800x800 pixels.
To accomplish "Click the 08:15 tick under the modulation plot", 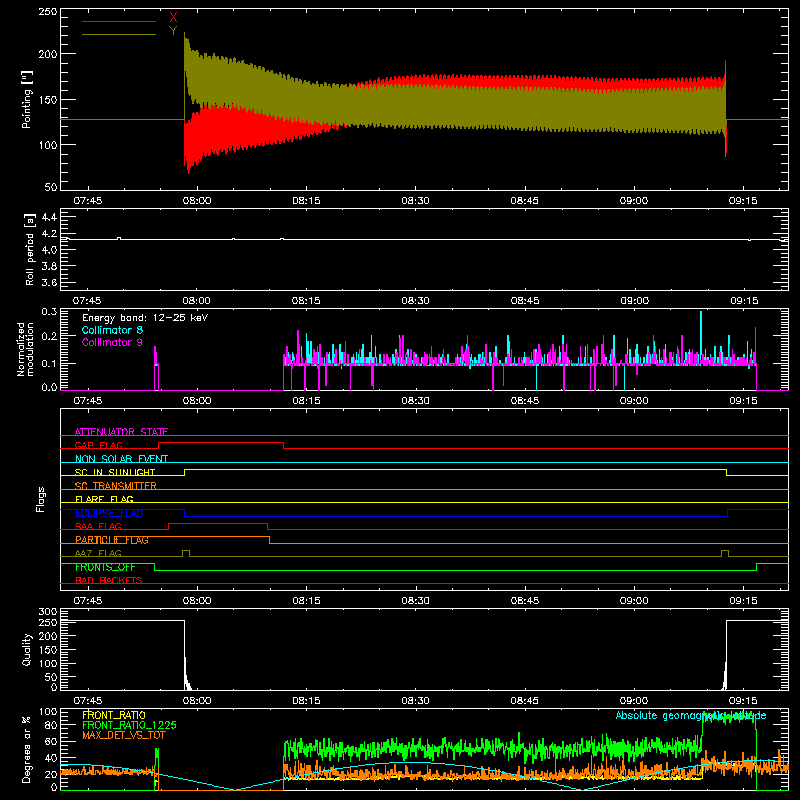I will click(306, 401).
